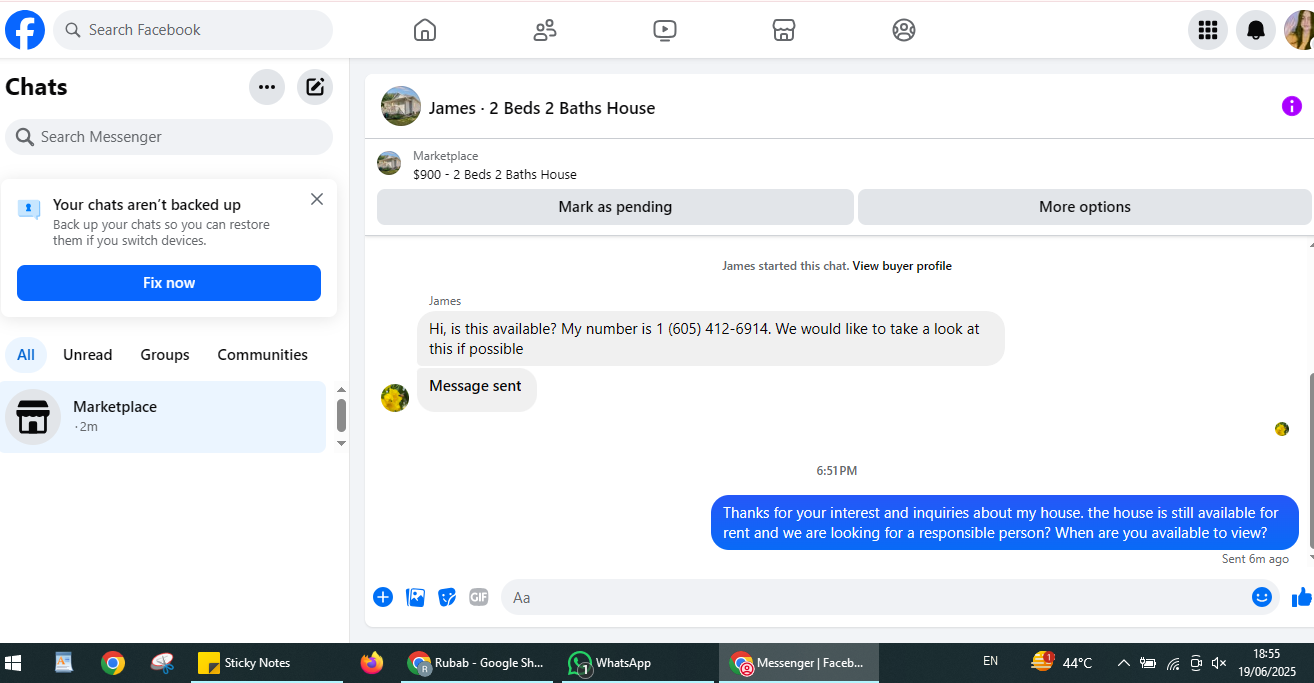This screenshot has height=683, width=1314.
Task: Click inside Search Messenger field
Action: (169, 137)
